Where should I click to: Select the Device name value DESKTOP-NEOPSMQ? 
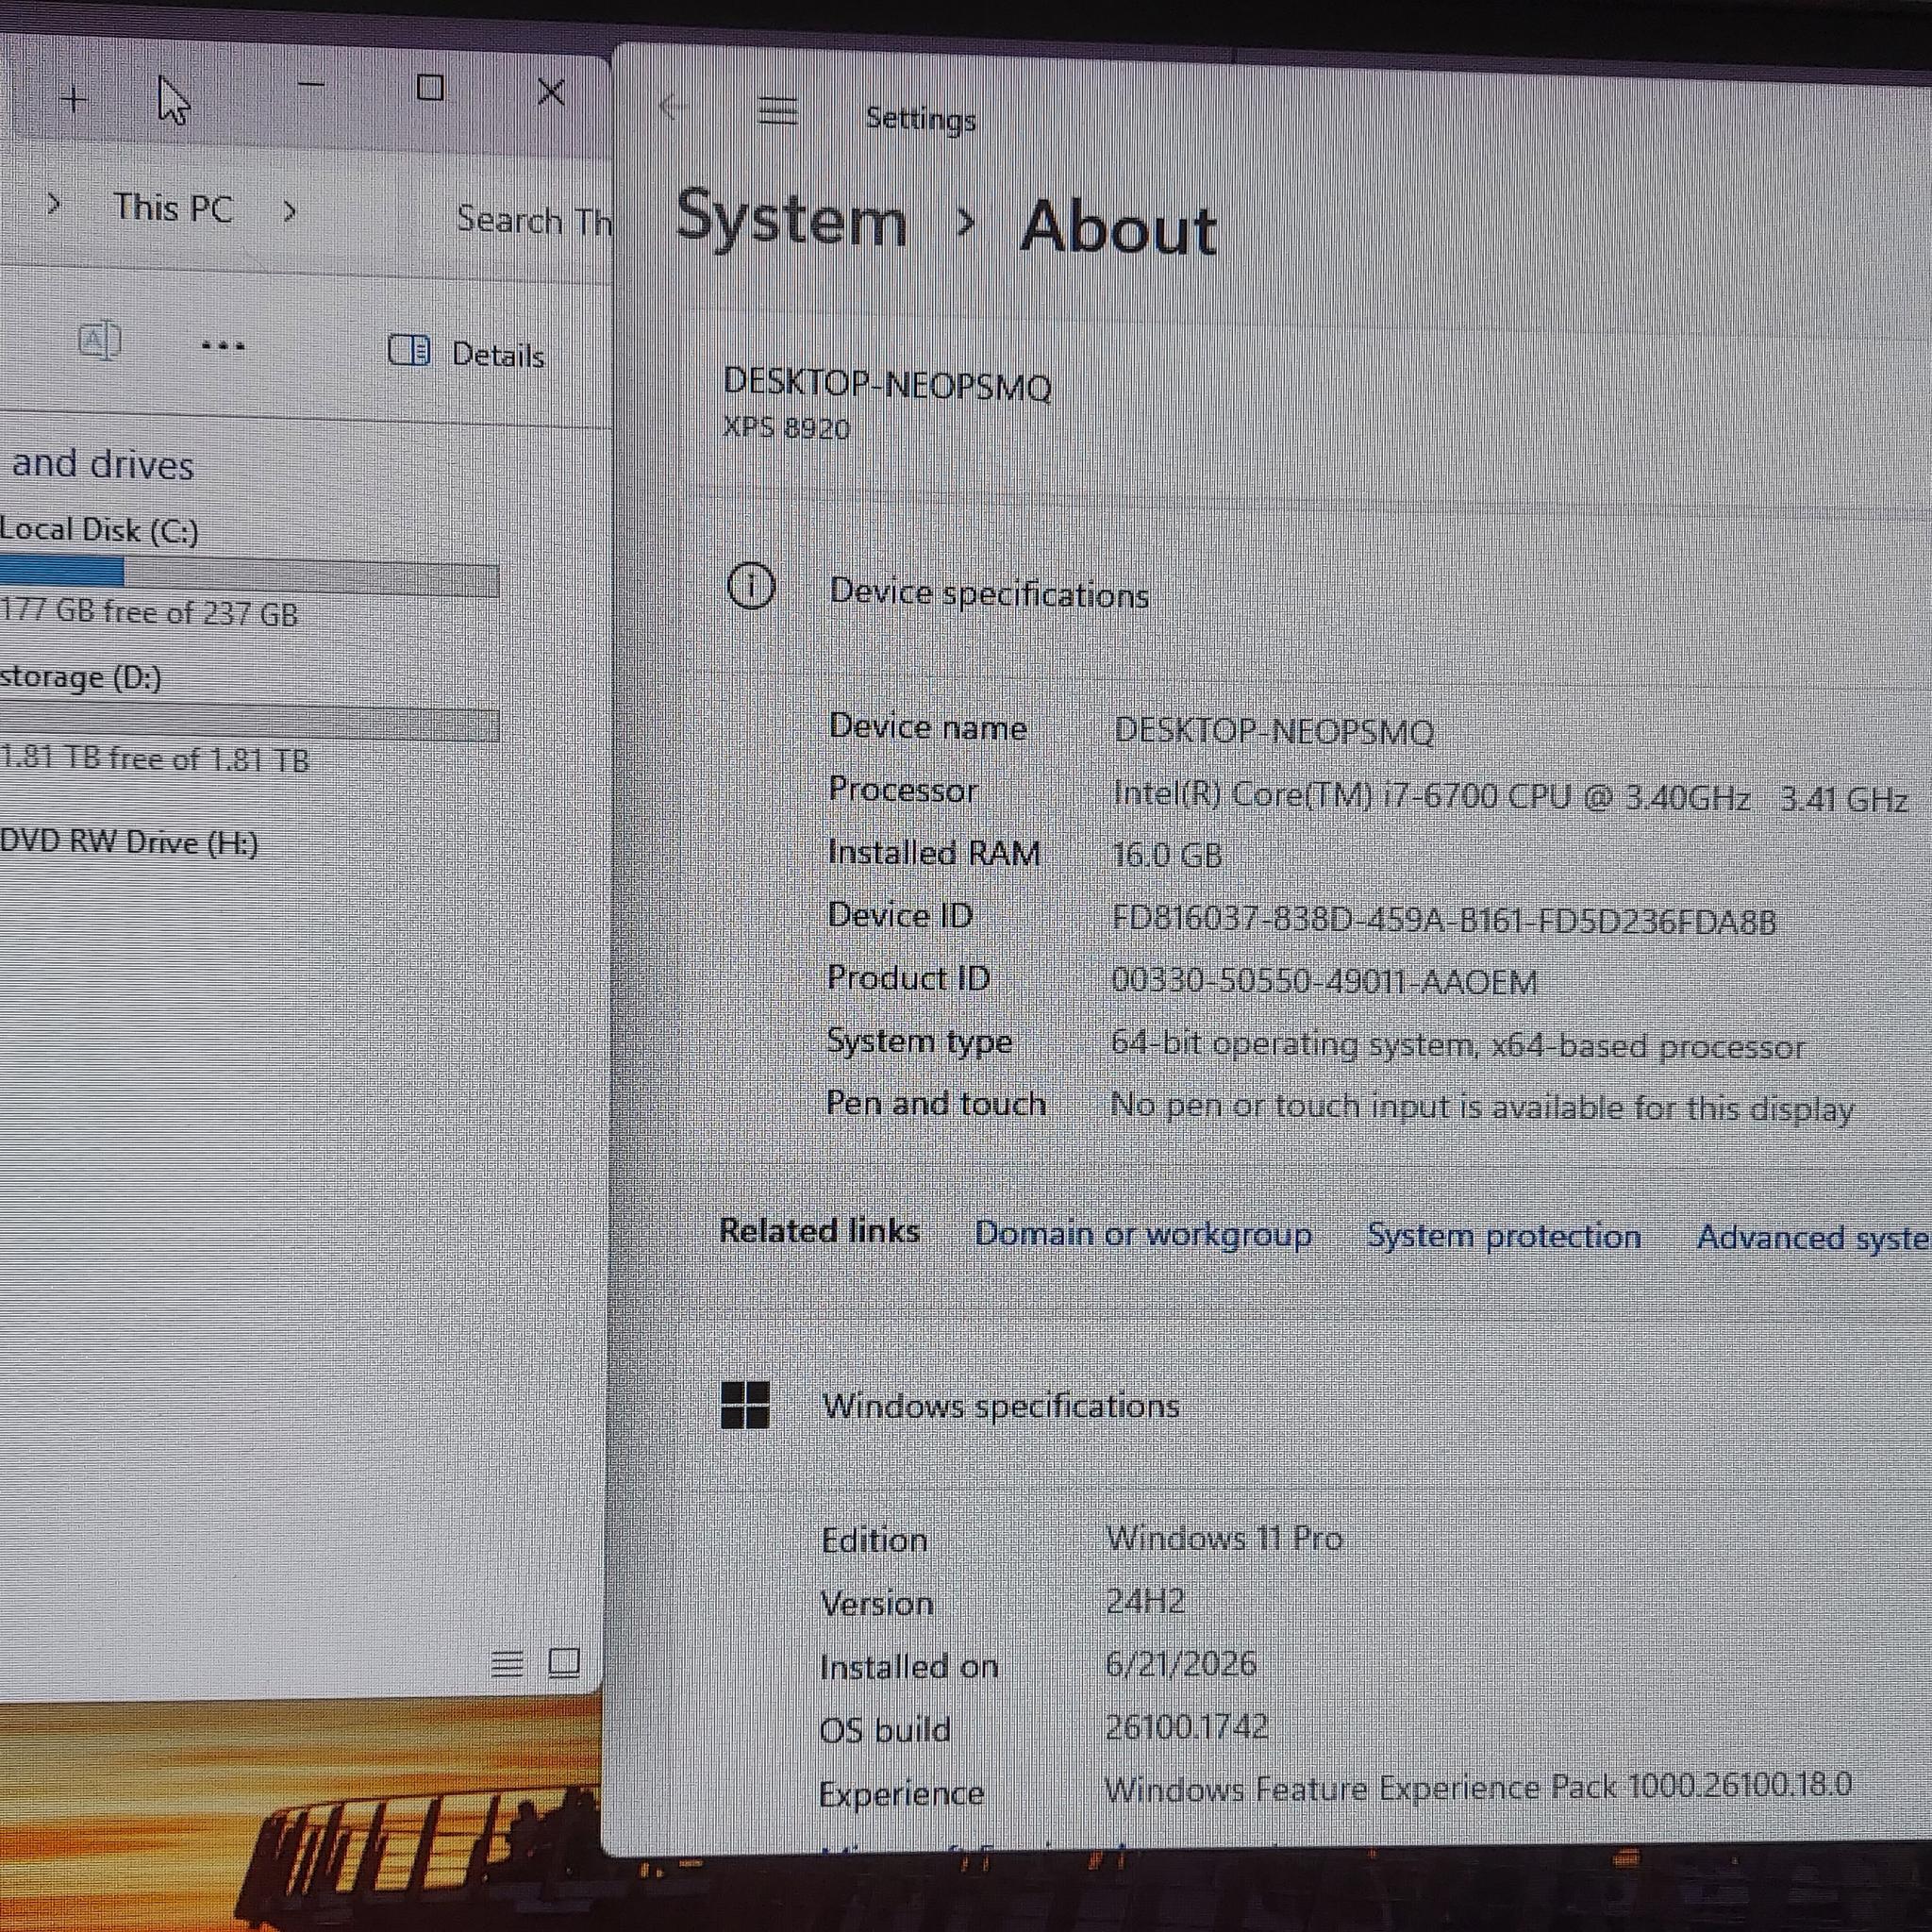pyautogui.click(x=1274, y=731)
